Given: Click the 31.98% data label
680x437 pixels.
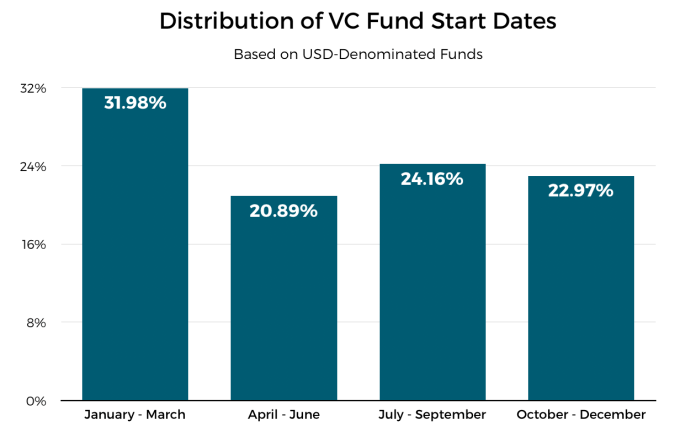Looking at the screenshot, I should [135, 102].
